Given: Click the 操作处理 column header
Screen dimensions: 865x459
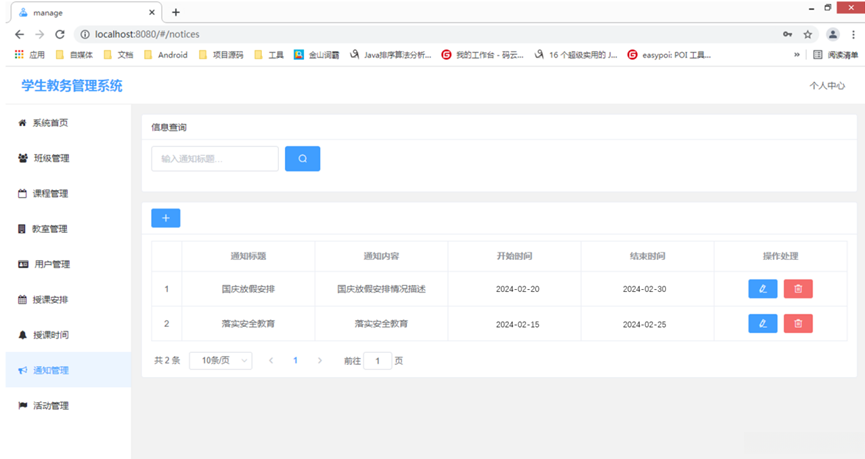Looking at the screenshot, I should click(x=781, y=256).
